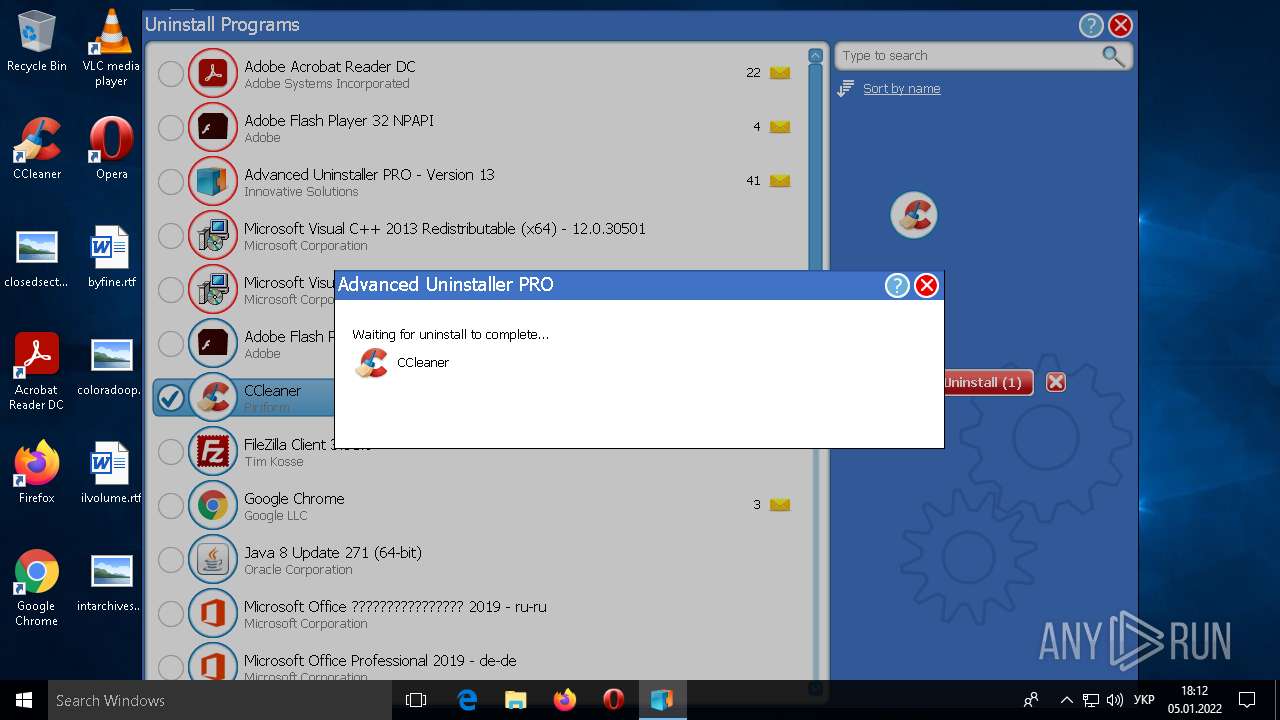Click the FileZilla Client list icon
Screen dimensions: 1280x720
(212, 451)
